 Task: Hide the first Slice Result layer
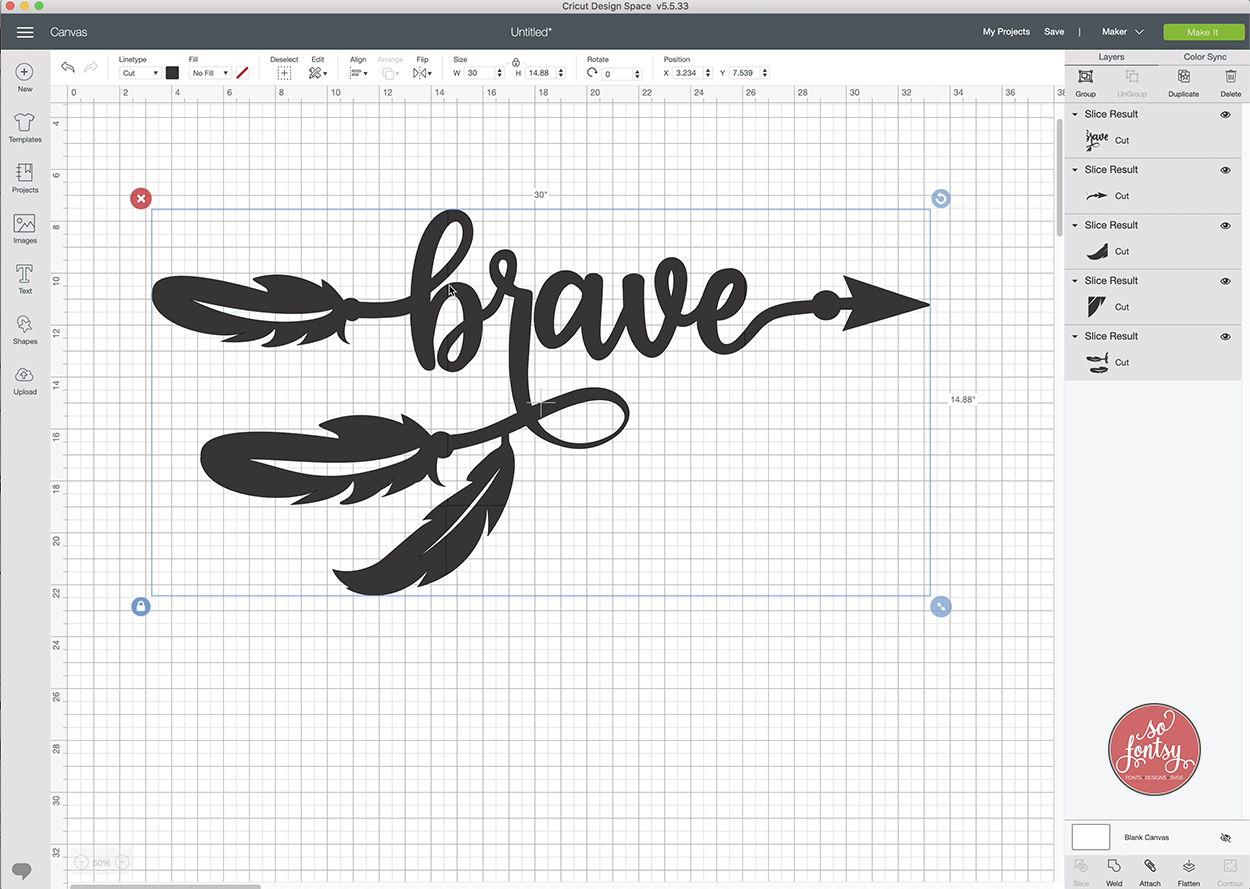pos(1225,115)
